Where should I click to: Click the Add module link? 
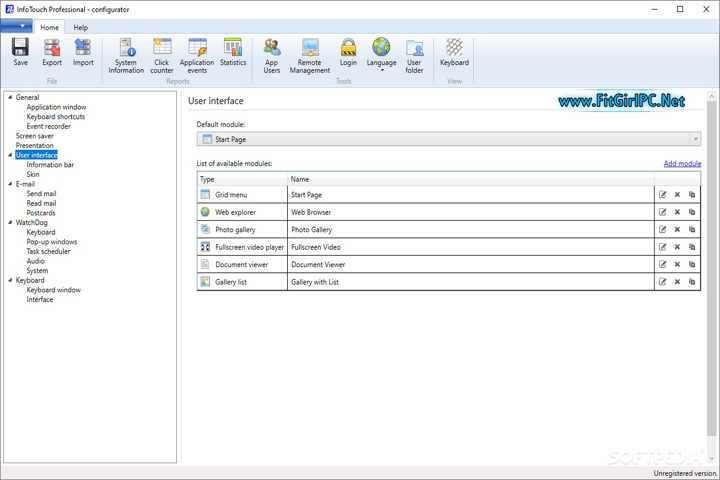coord(682,163)
